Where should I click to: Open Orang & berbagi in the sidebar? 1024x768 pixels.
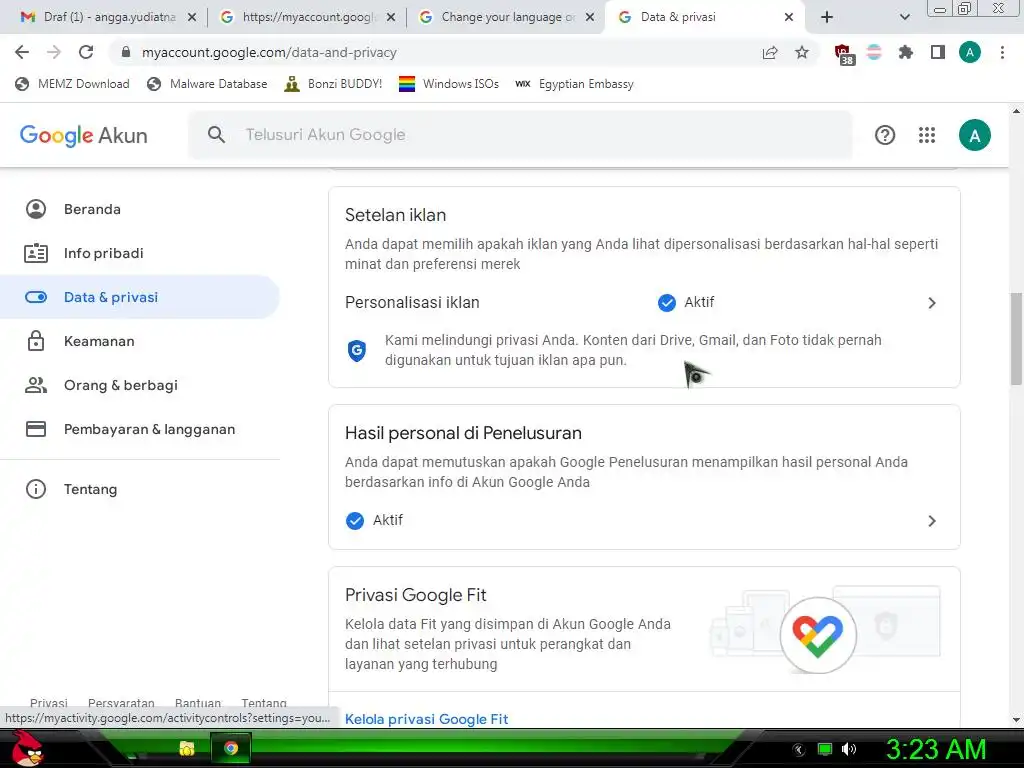[140, 385]
